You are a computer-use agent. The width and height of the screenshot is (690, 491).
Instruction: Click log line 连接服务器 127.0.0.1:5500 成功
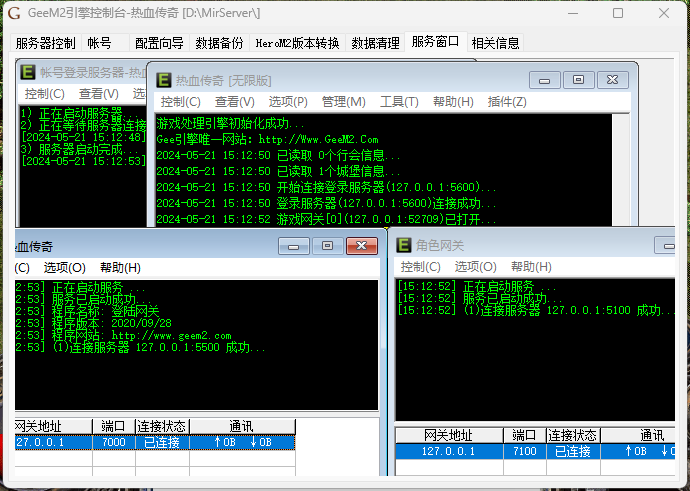(x=140, y=348)
